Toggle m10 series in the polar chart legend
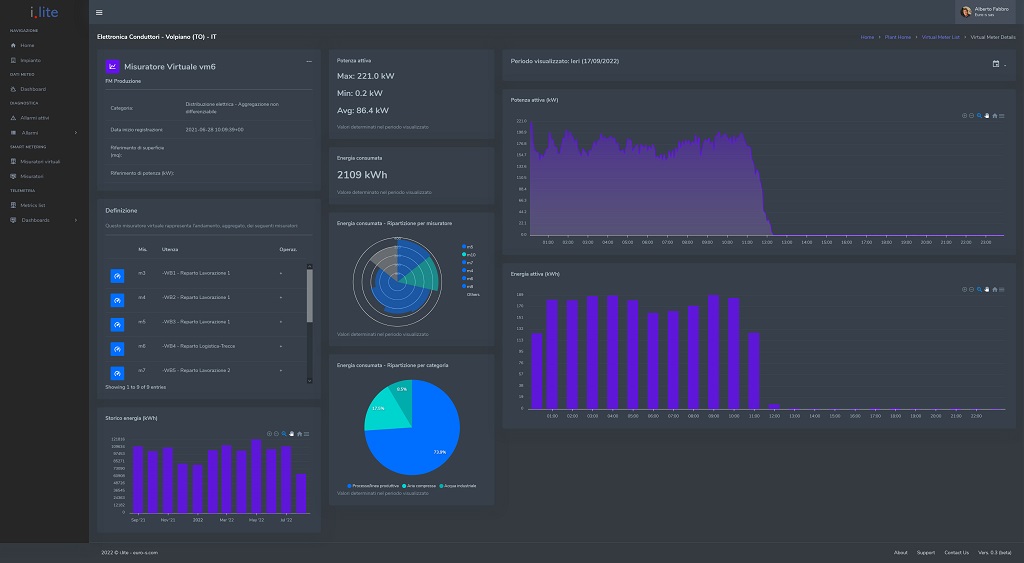The image size is (1024, 563). coord(469,255)
